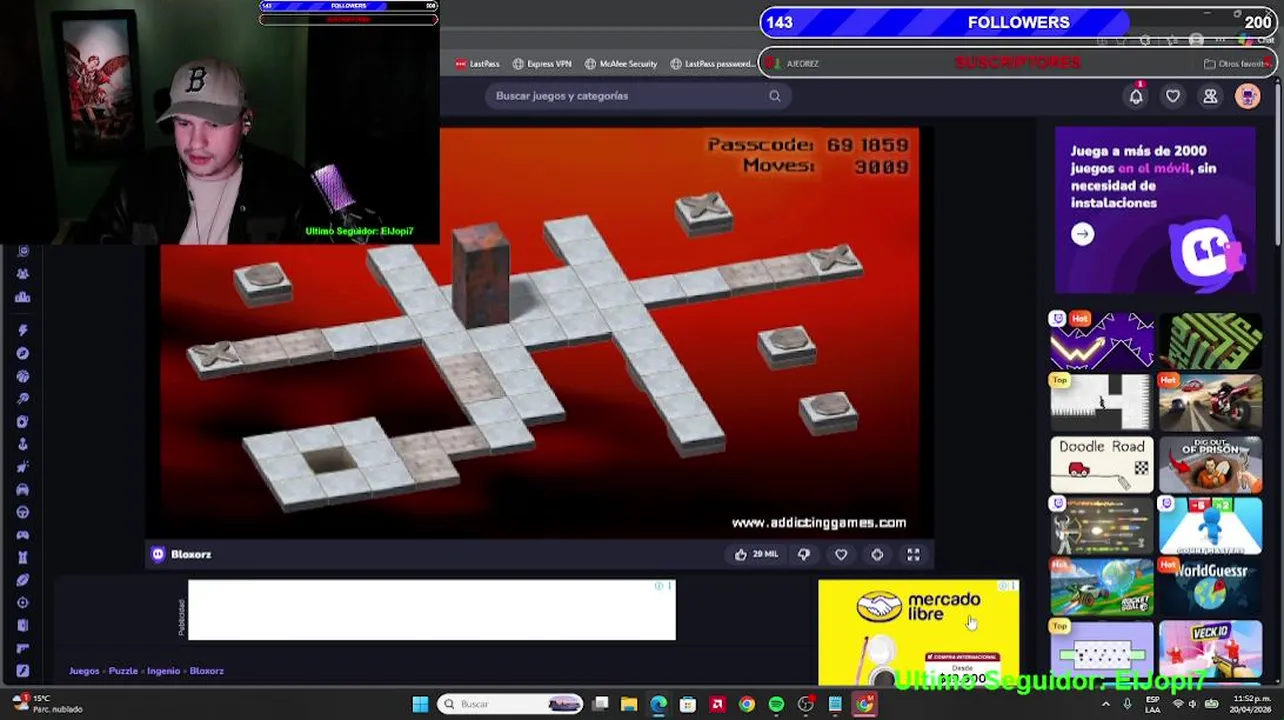Switch the ESP LAA keyboard language indicator

coord(1153,704)
